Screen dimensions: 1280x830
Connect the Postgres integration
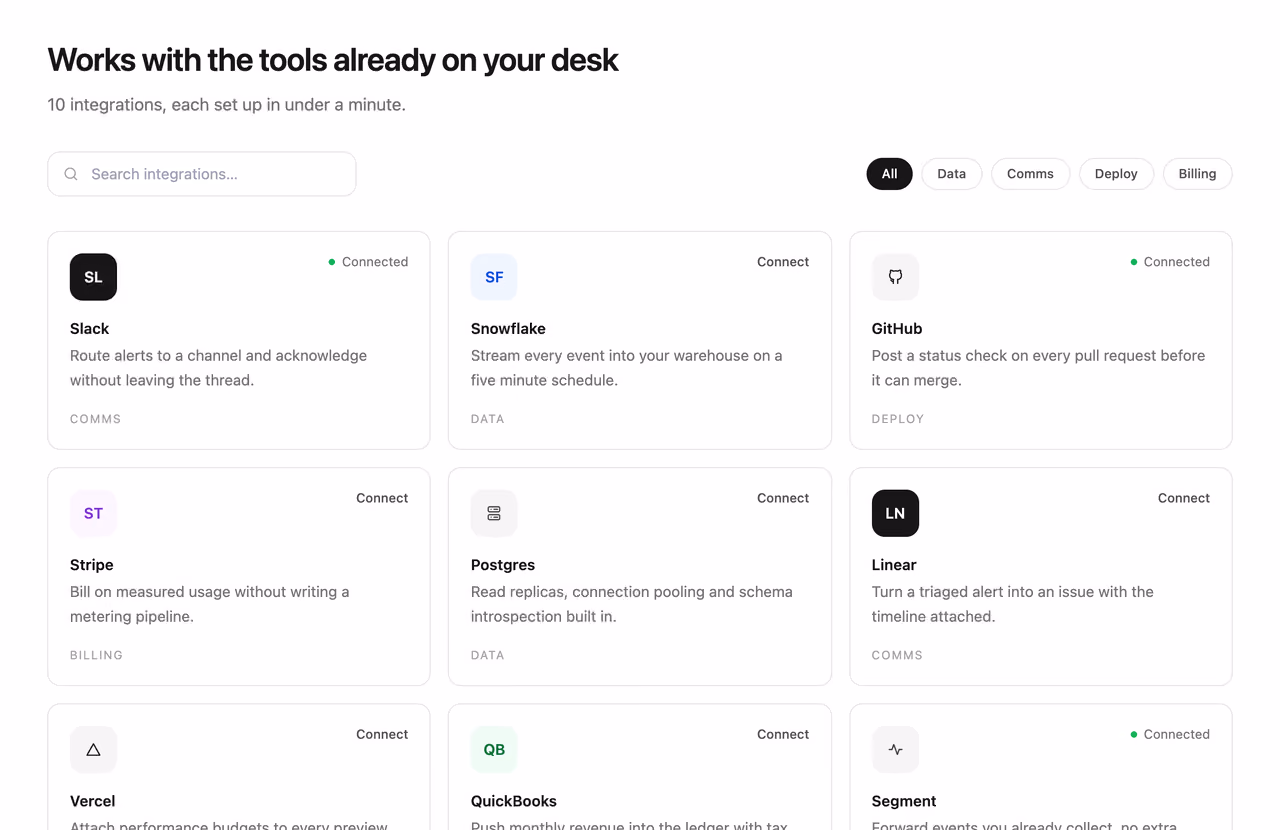[x=783, y=498]
